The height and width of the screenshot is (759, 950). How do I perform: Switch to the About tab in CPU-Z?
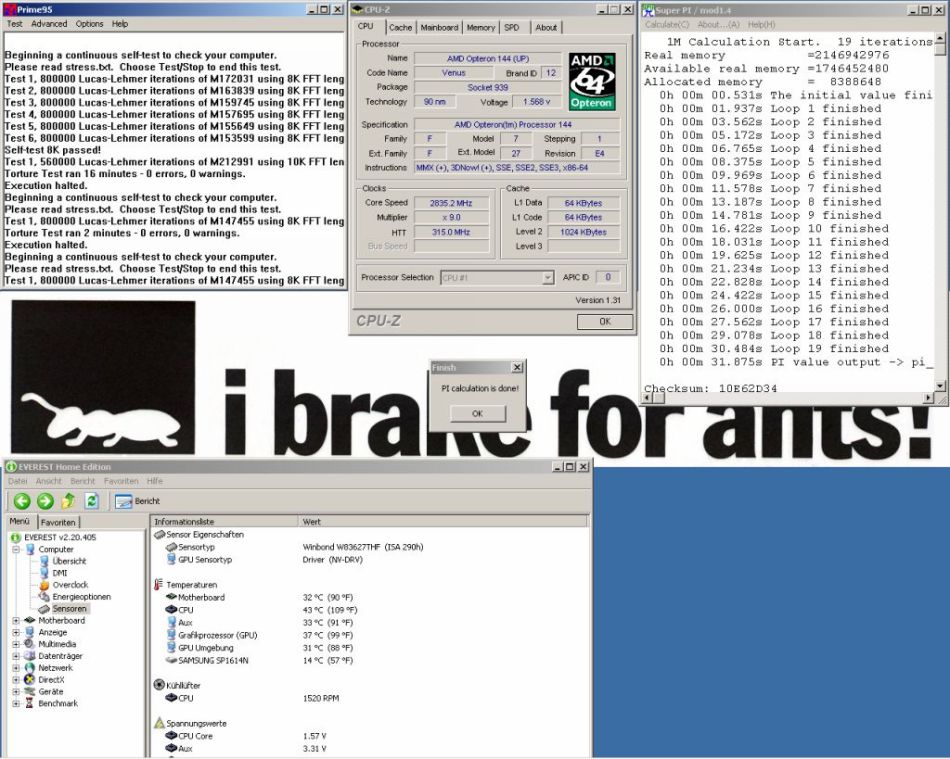click(546, 27)
